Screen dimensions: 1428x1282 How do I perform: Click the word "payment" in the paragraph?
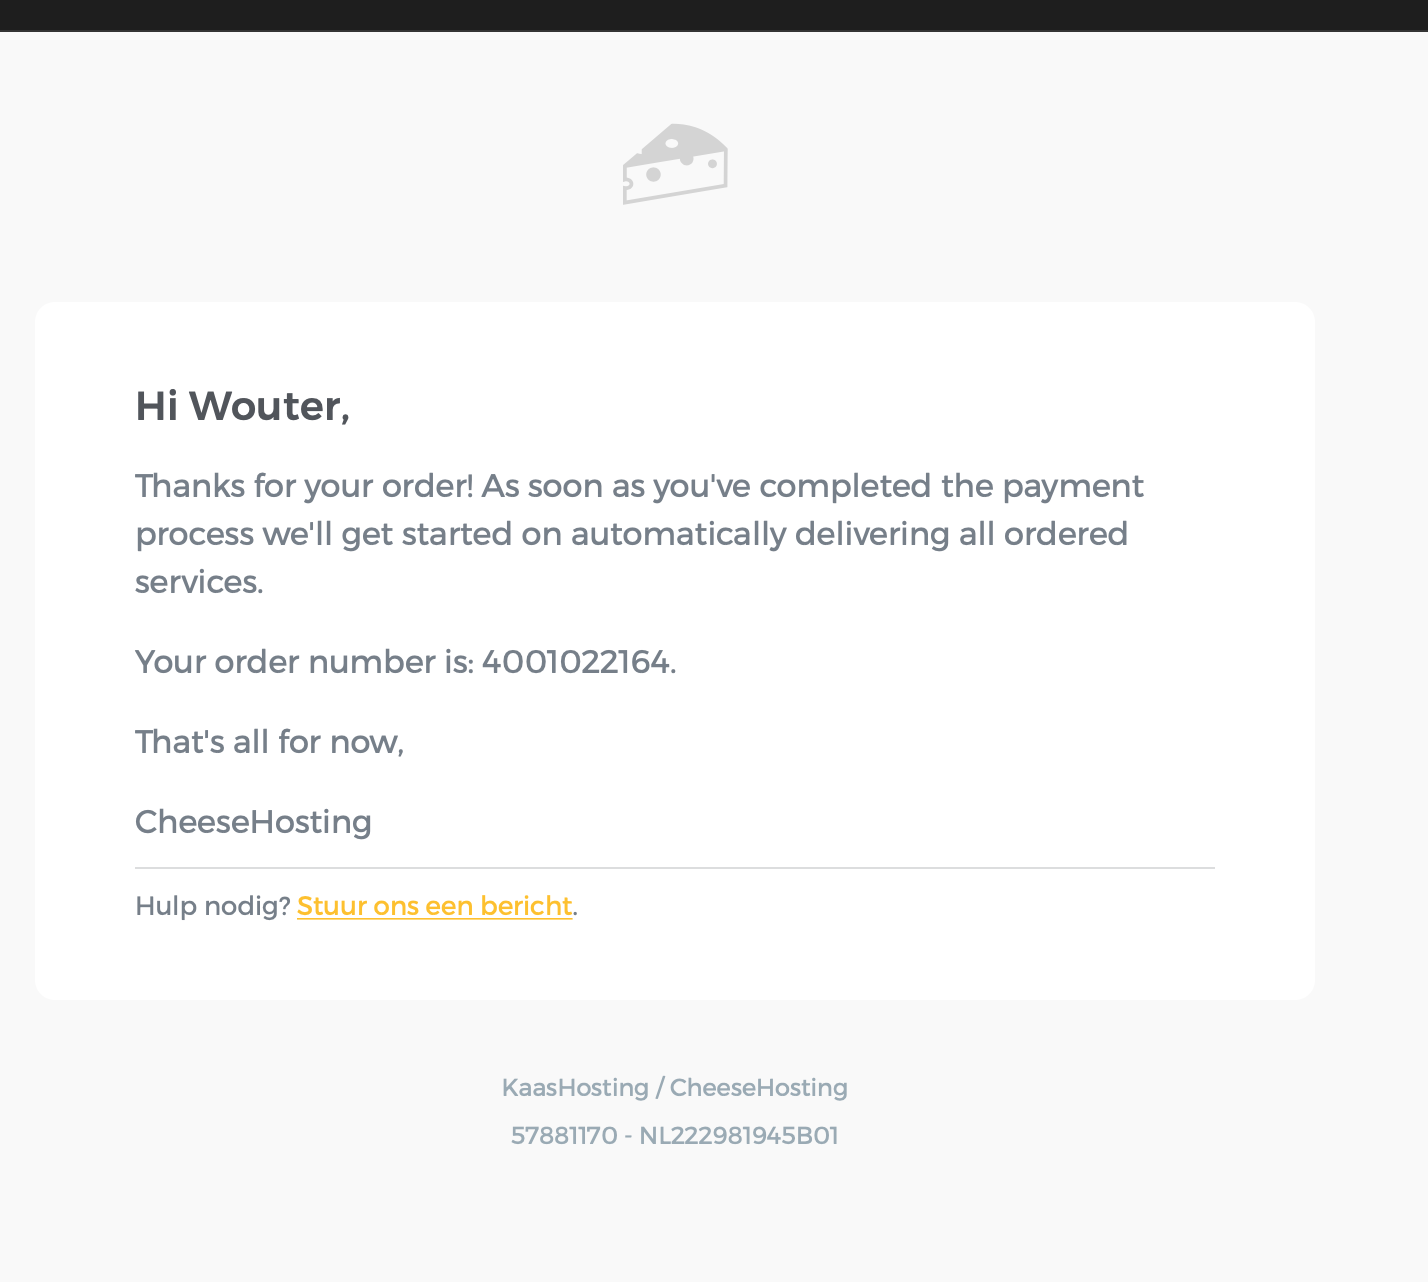1072,486
